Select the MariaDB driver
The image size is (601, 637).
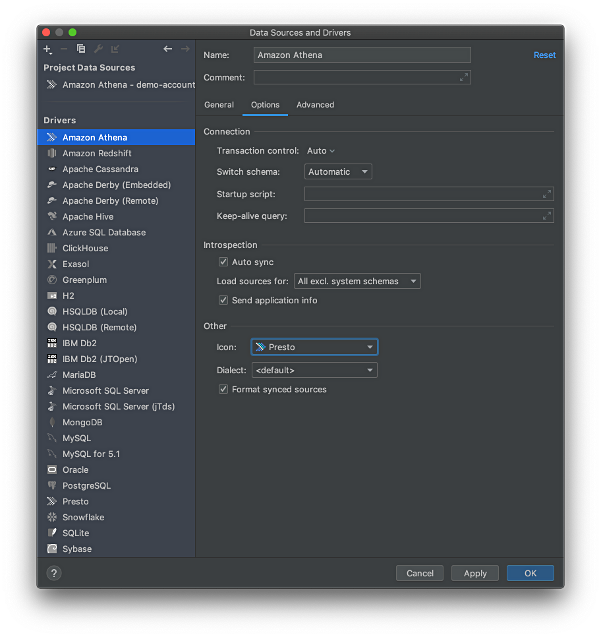click(x=116, y=375)
